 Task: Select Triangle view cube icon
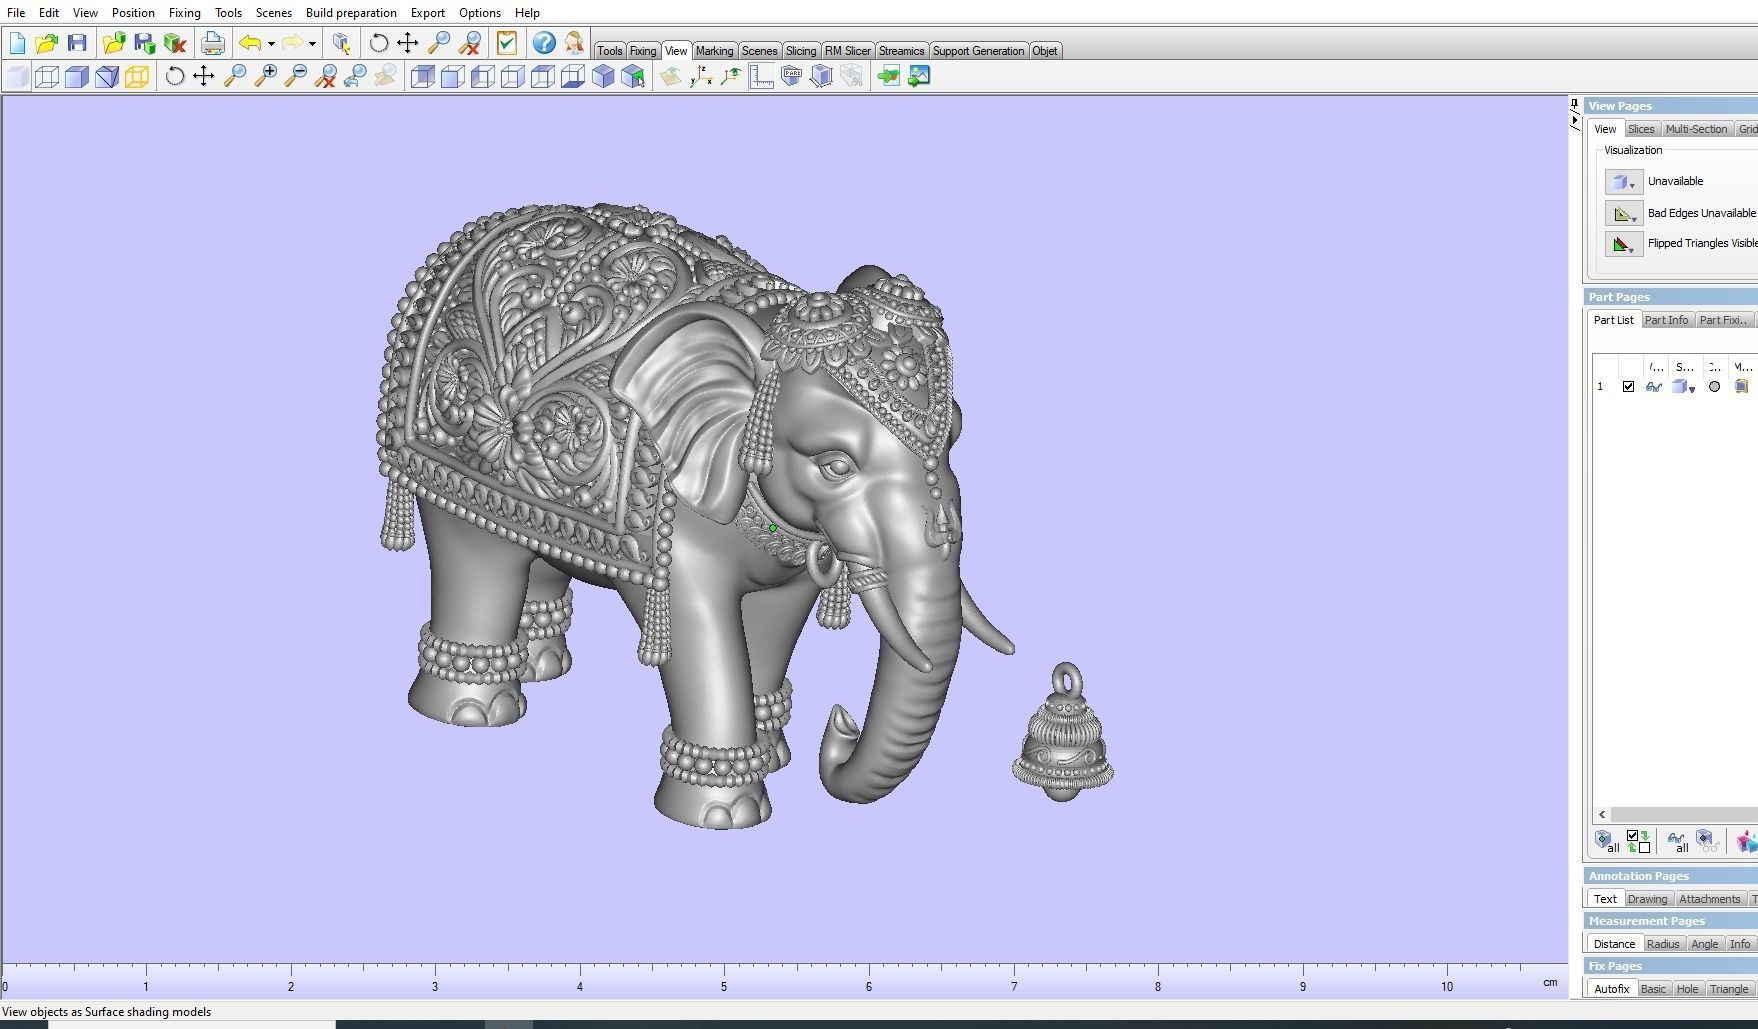[107, 76]
